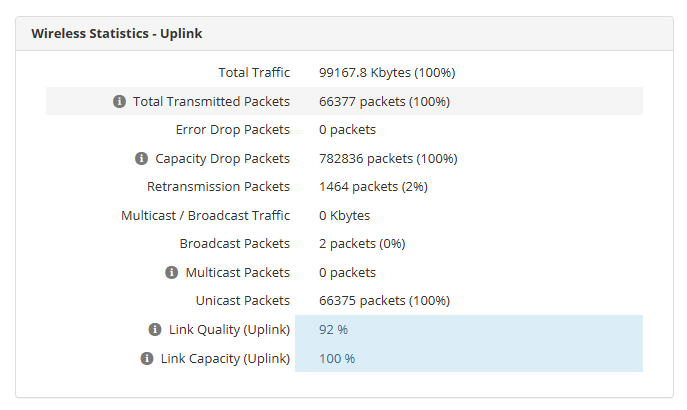Click the Broadcast Packets label
687x410 pixels.
pos(235,243)
